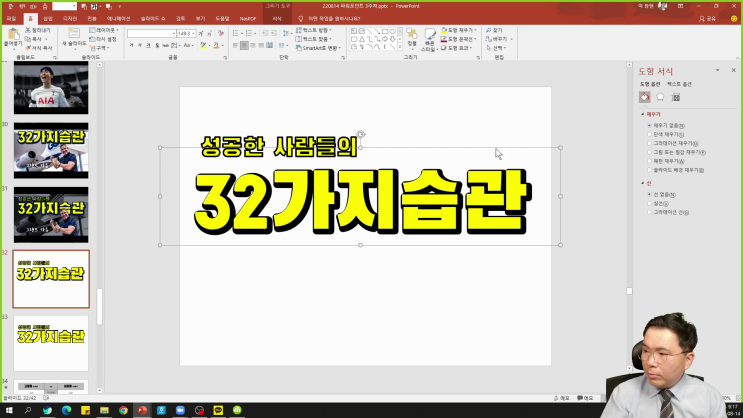Collapse the Fill (채우기) section
Image resolution: width=743 pixels, height=418 pixels.
tap(643, 114)
